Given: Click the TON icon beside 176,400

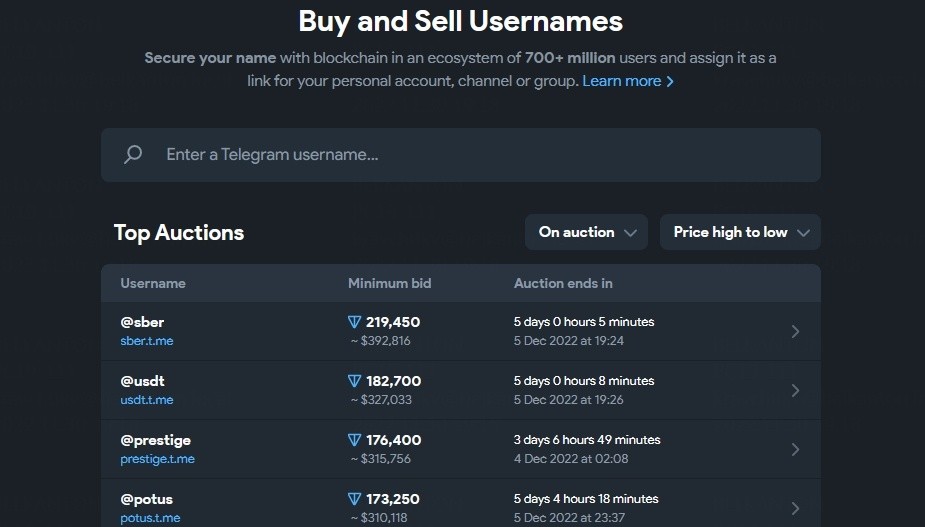Looking at the screenshot, I should point(354,440).
